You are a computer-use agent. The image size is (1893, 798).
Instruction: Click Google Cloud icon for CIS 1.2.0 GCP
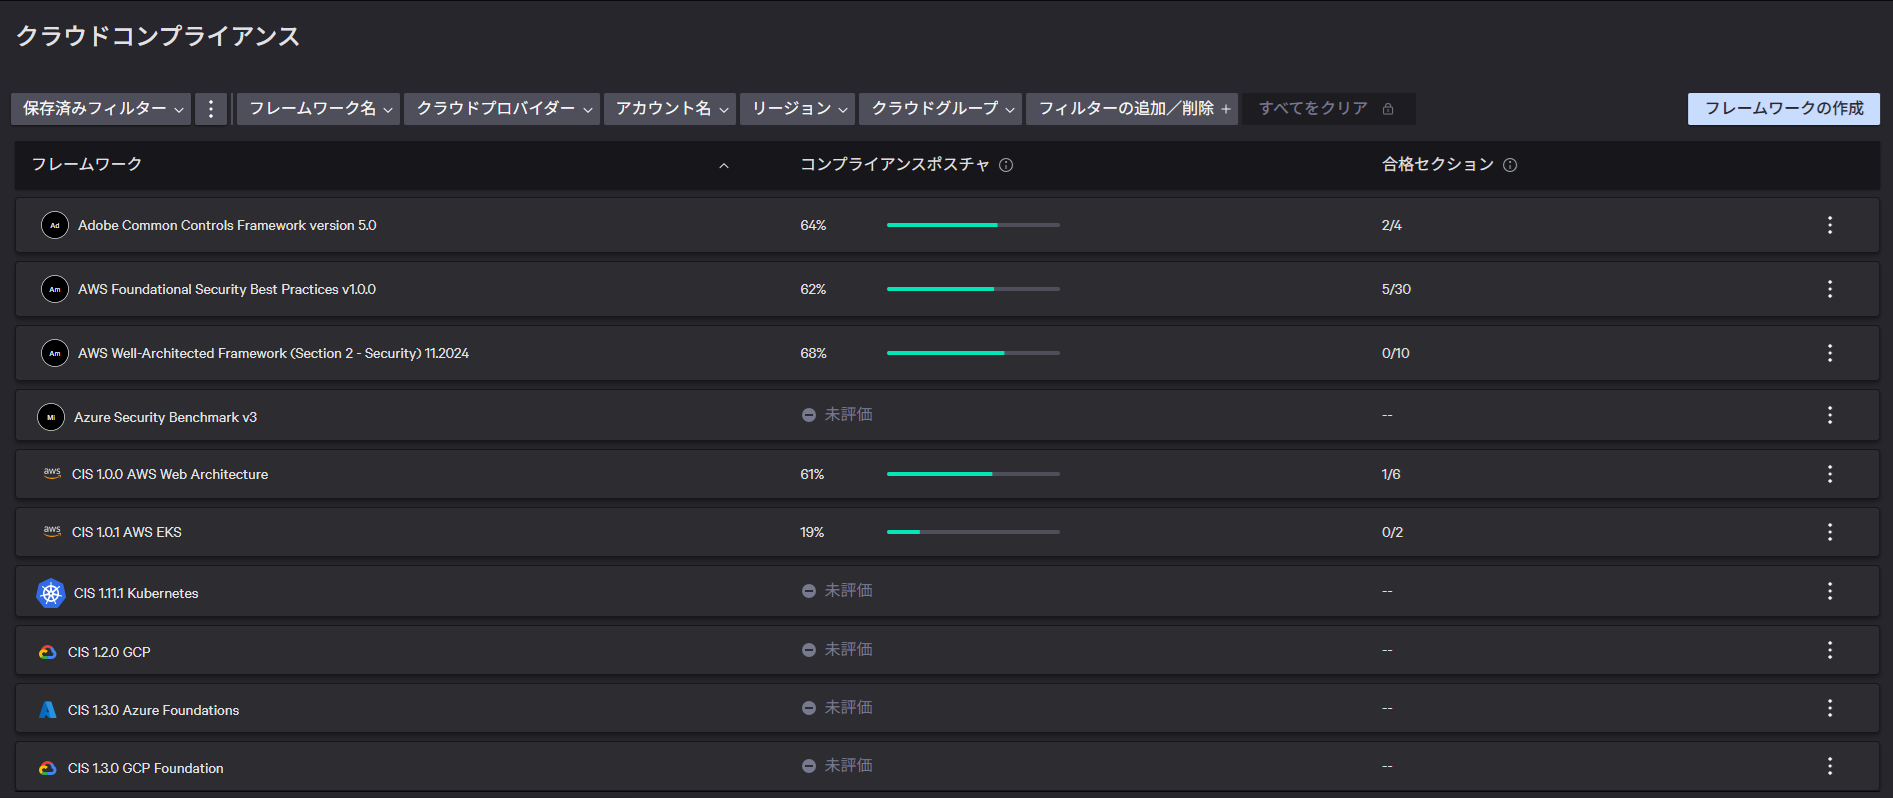pyautogui.click(x=48, y=652)
